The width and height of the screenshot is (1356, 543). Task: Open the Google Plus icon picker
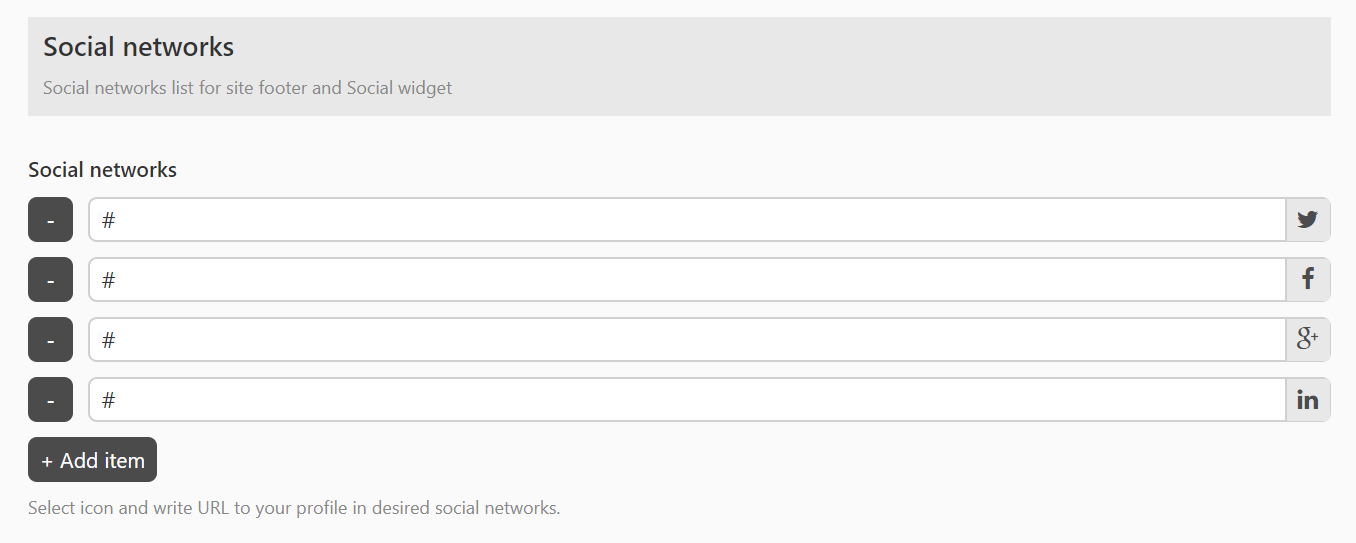point(1307,340)
